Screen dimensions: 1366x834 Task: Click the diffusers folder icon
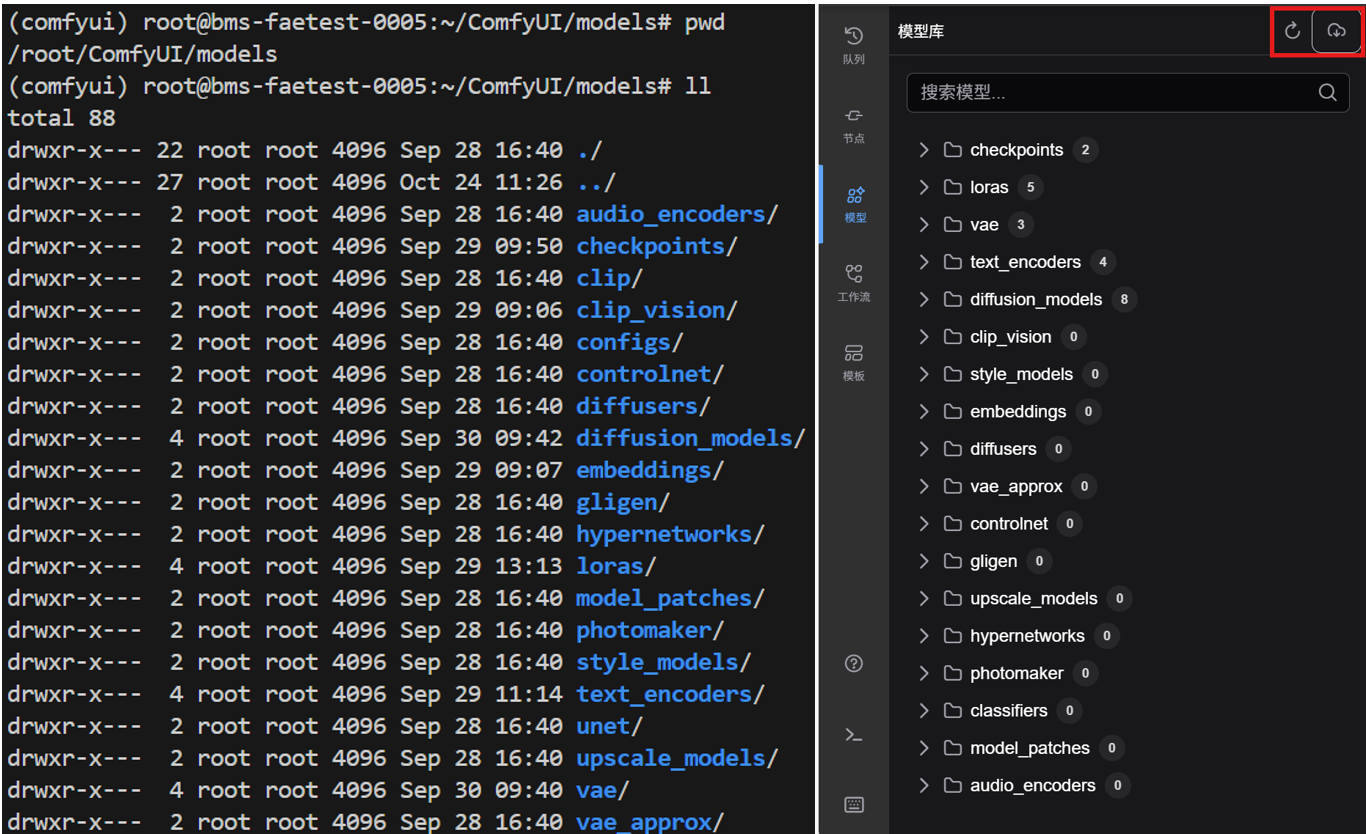952,449
